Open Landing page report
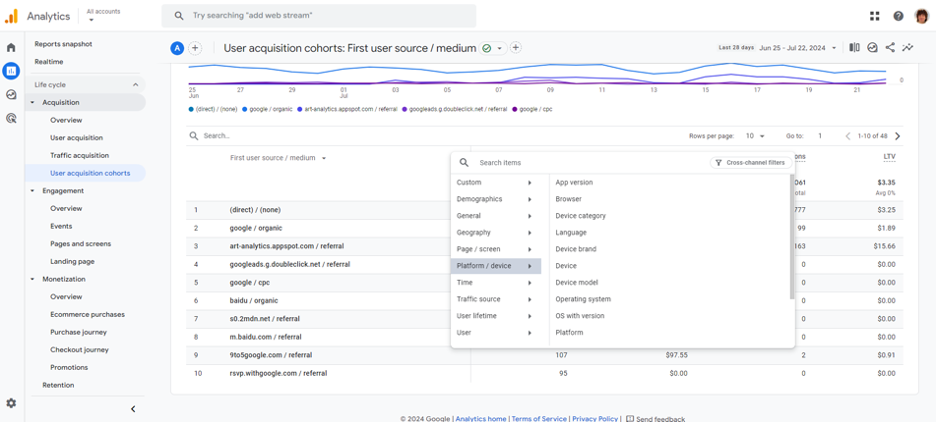Image resolution: width=936 pixels, height=422 pixels. click(72, 261)
